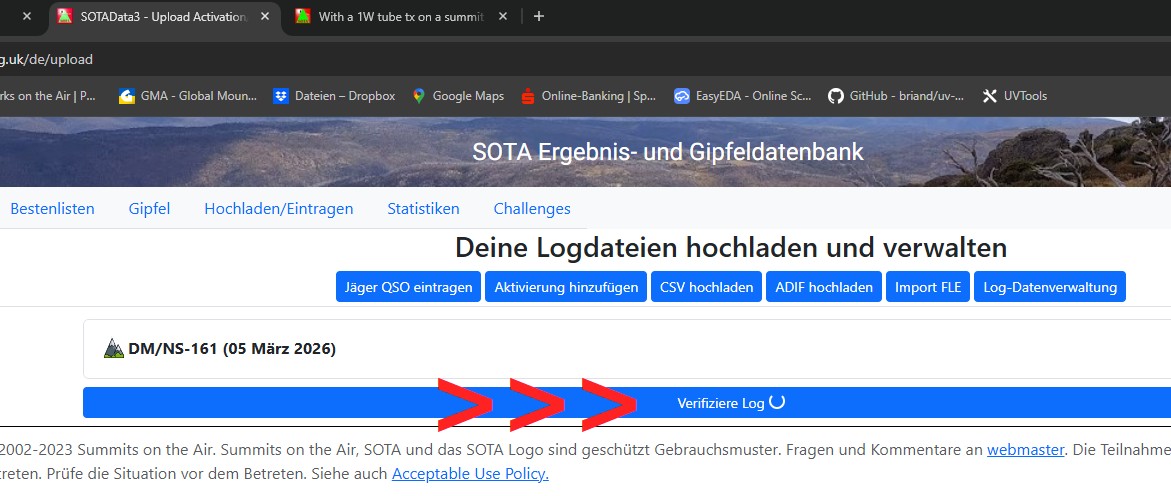Click the mountain icon beside DM/NS-161
The width and height of the screenshot is (1171, 496).
(114, 349)
